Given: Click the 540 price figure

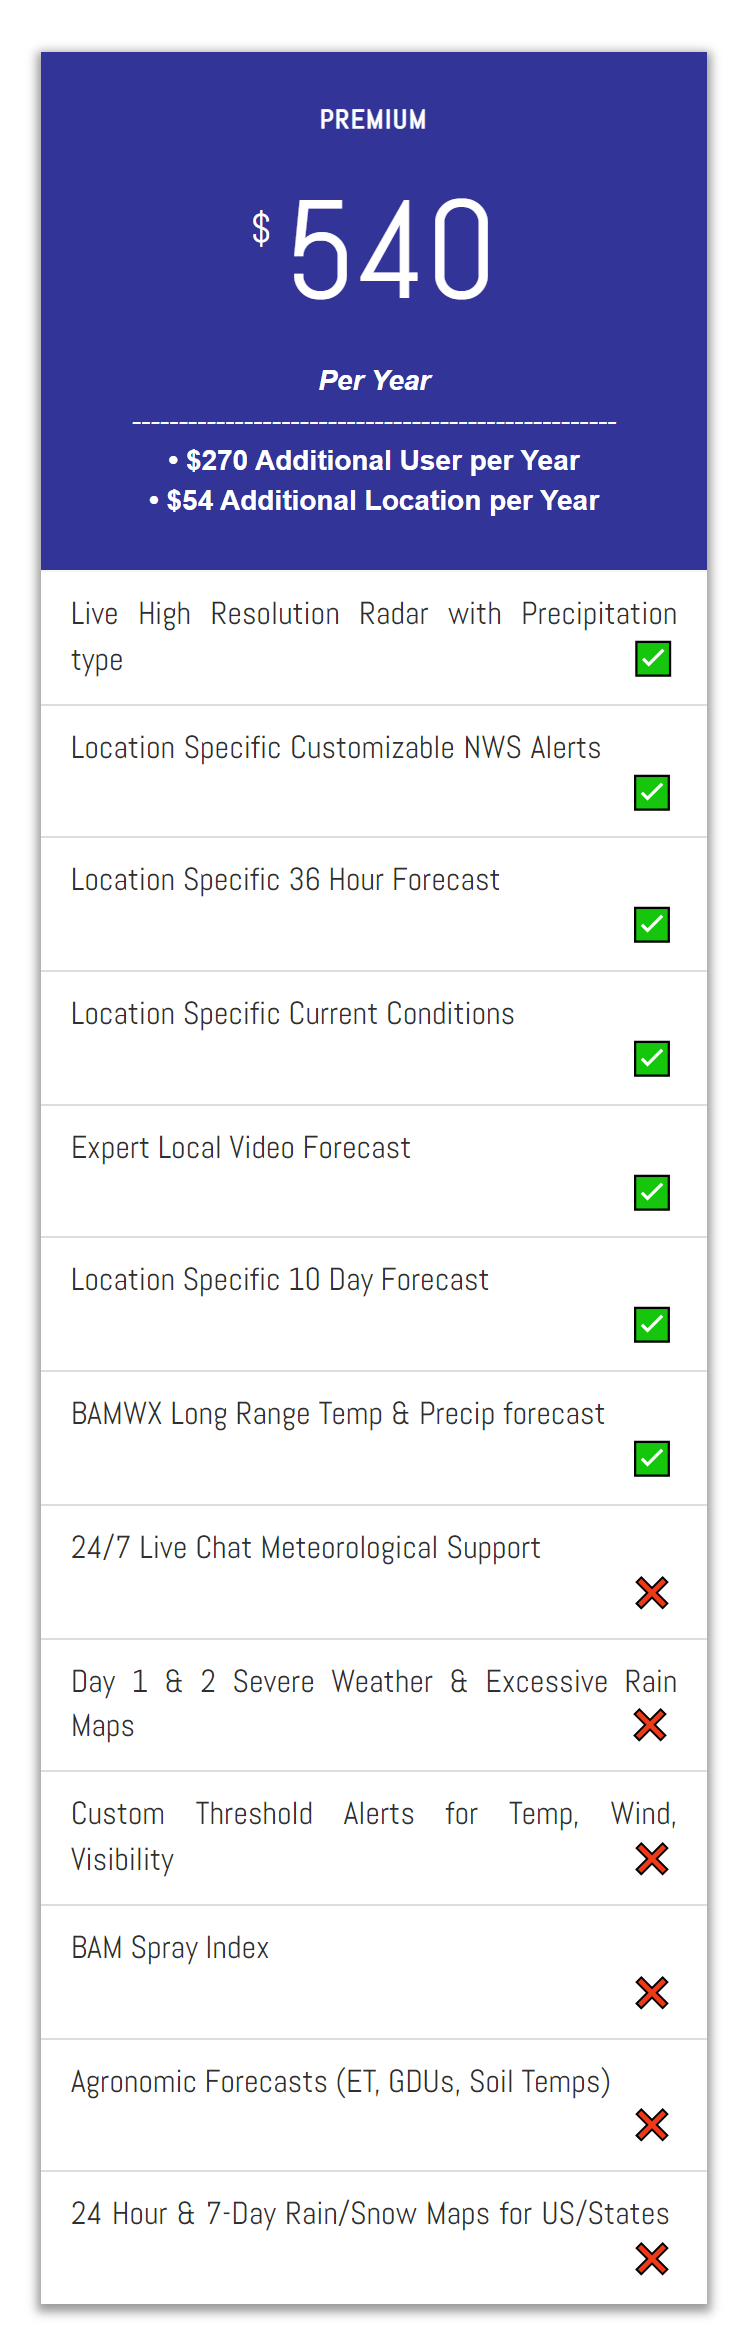Looking at the screenshot, I should point(391,249).
